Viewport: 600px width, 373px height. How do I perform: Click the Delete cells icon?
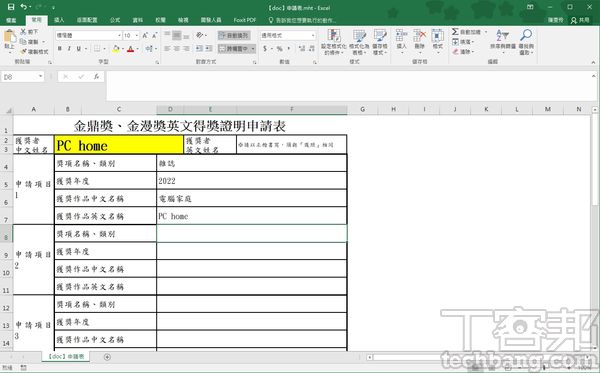(419, 36)
